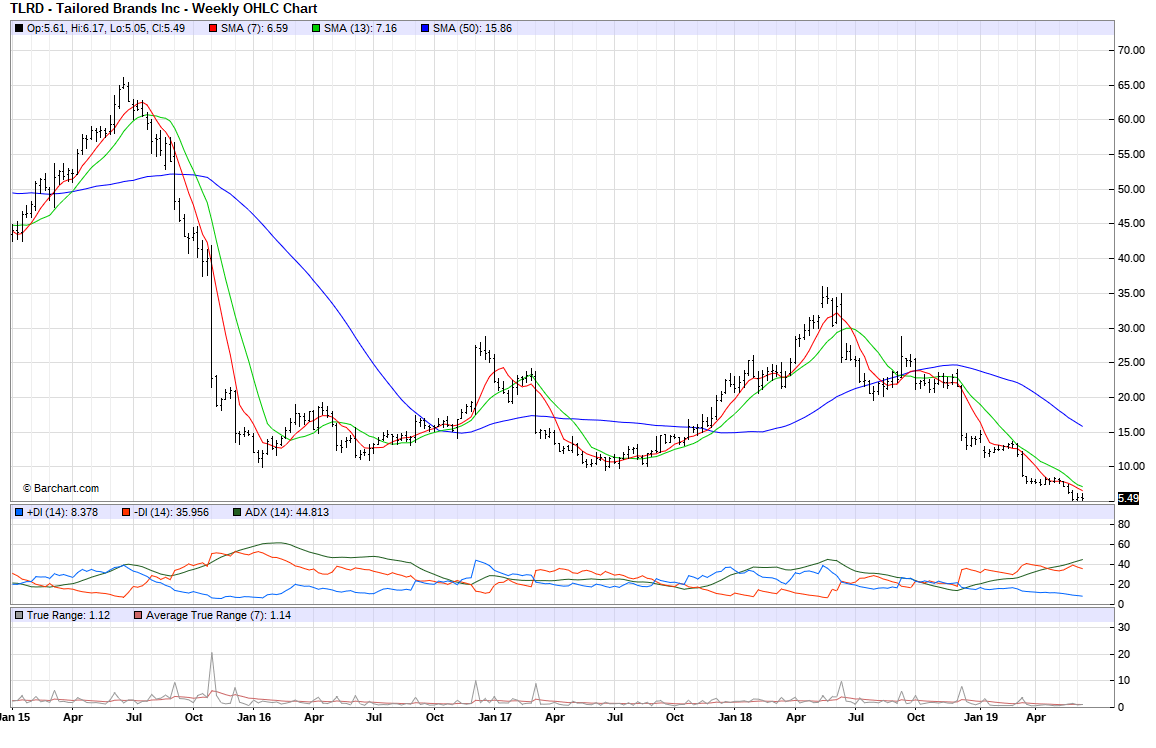Click the dark green ADX (14) legend swatch

[x=237, y=512]
